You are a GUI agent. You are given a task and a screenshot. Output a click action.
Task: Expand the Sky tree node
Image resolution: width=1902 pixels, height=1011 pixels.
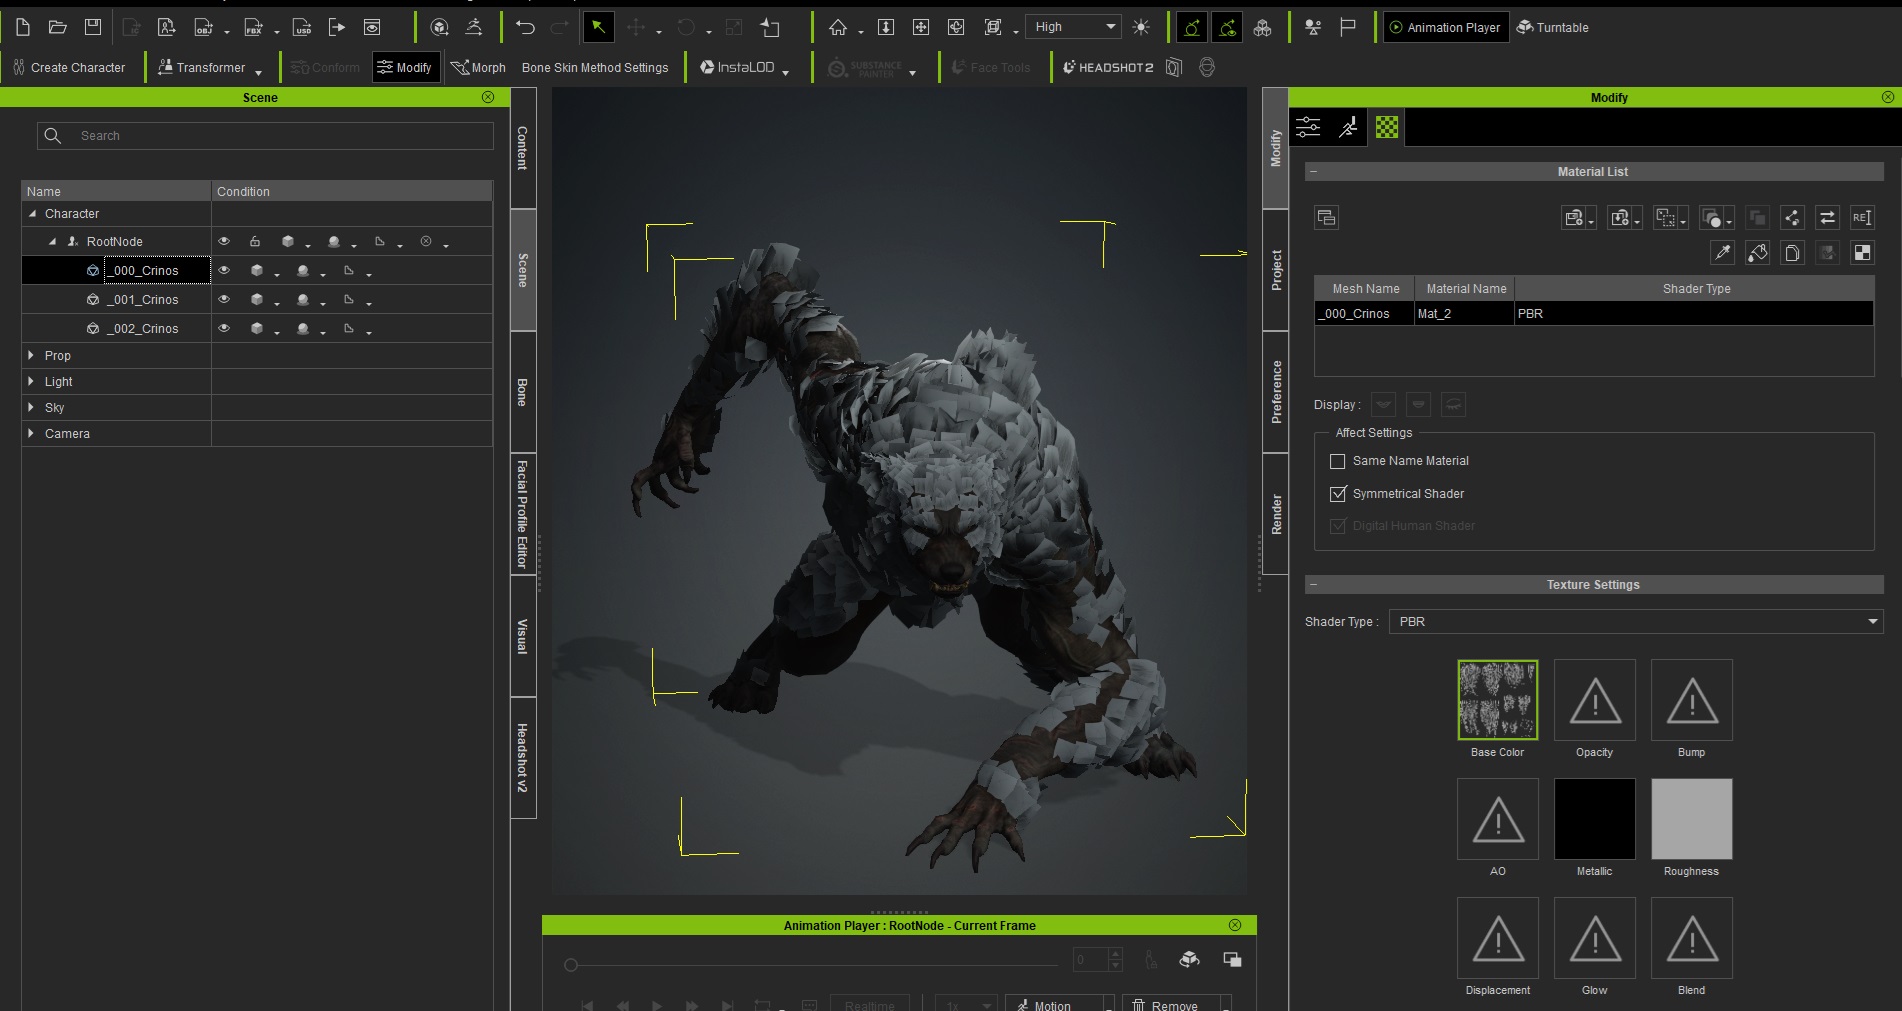[31, 407]
